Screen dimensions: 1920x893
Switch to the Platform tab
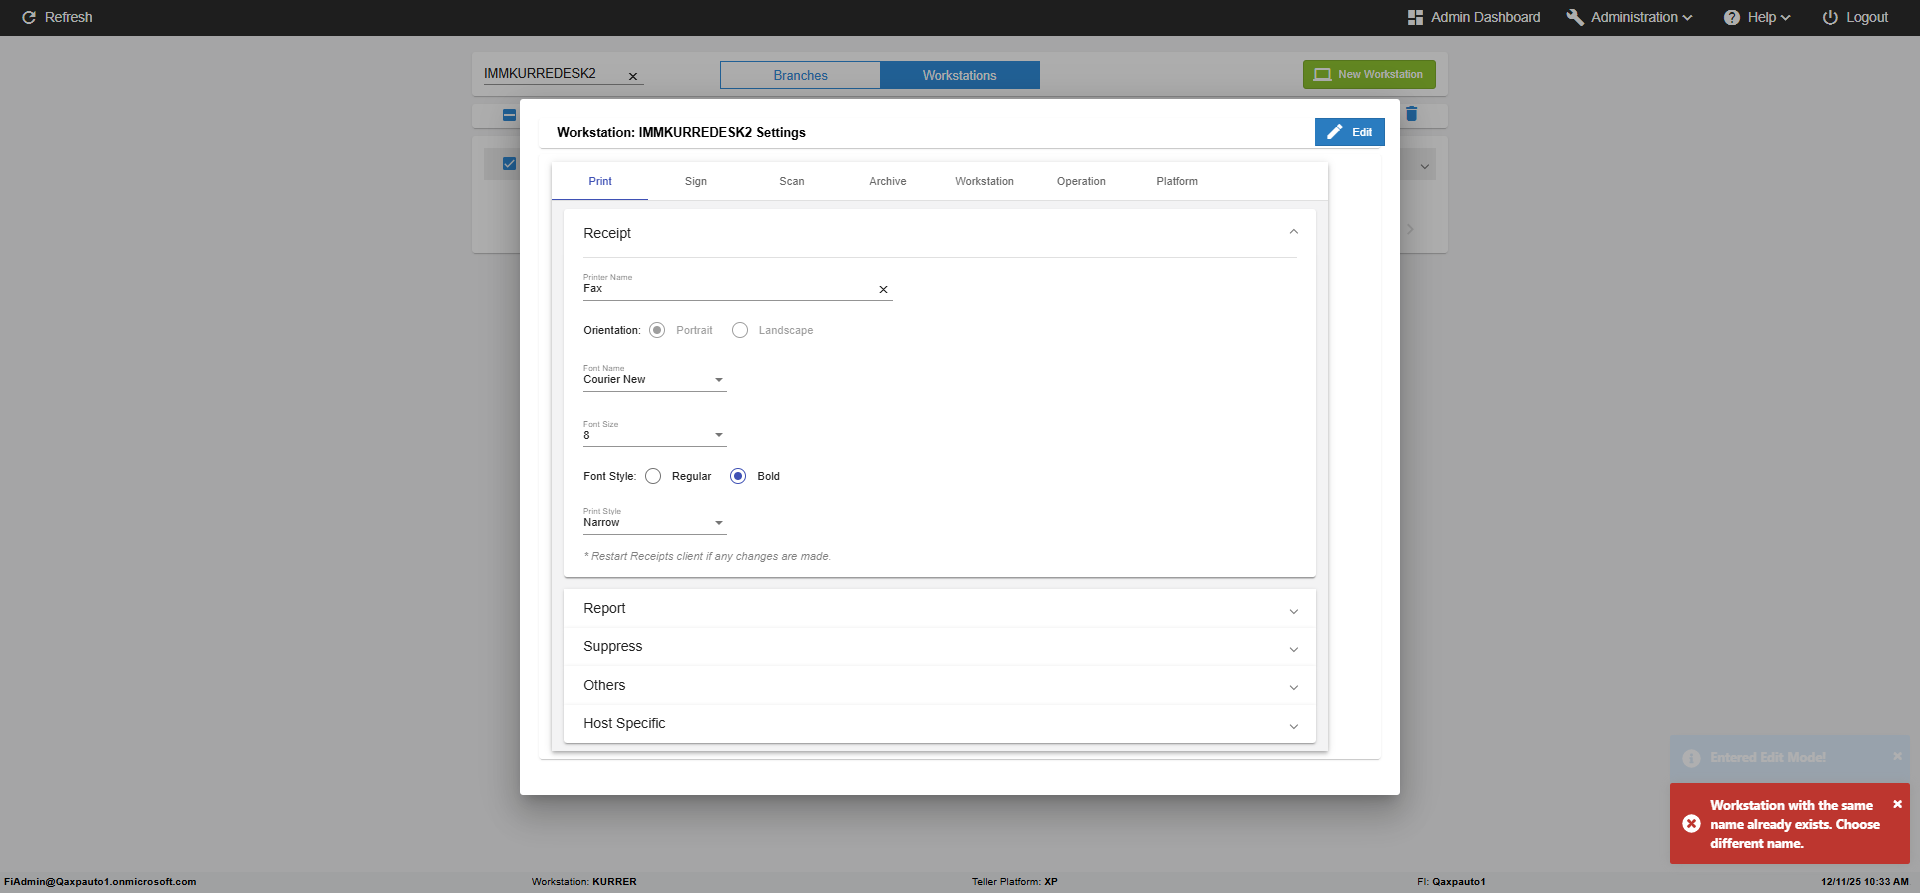tap(1177, 181)
